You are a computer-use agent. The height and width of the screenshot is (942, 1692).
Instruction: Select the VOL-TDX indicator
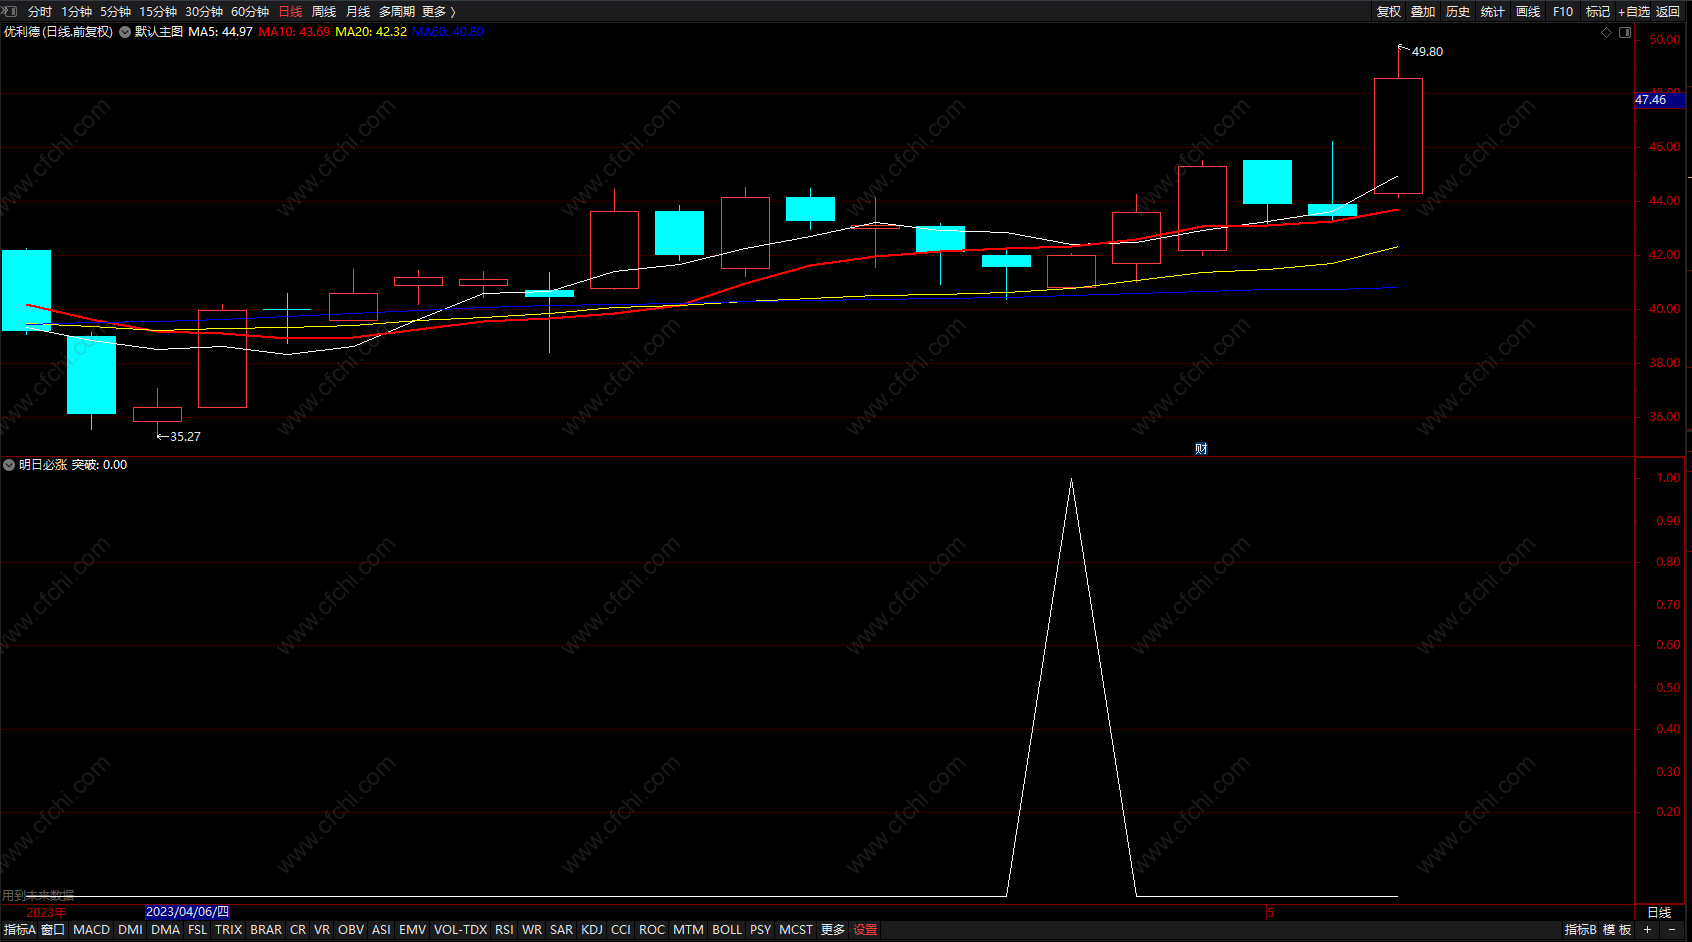pos(461,930)
